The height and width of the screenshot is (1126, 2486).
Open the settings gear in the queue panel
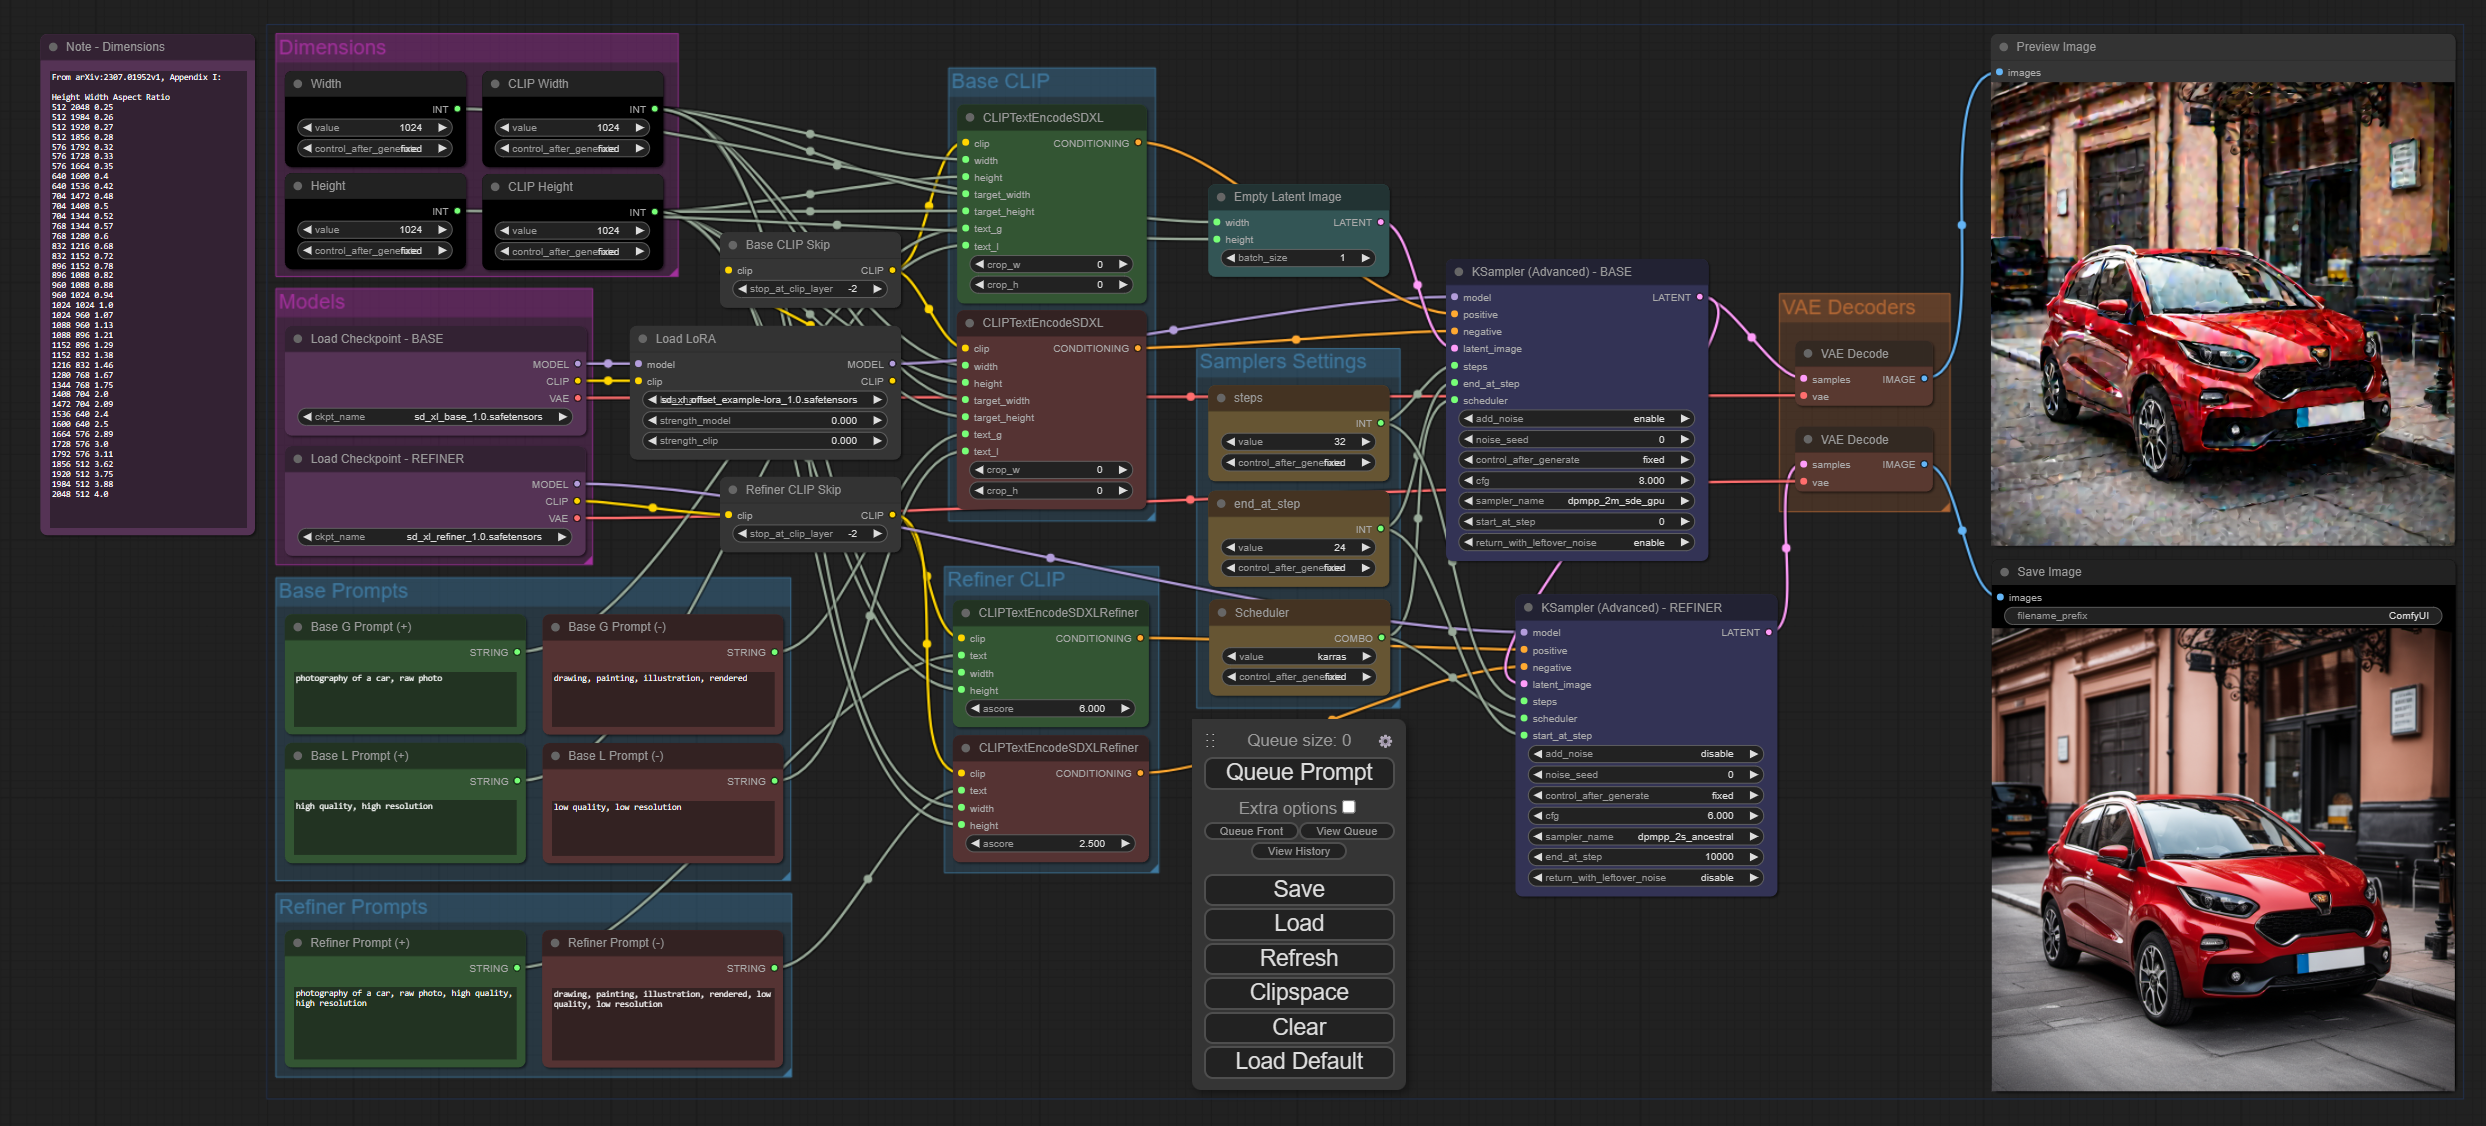1385,741
